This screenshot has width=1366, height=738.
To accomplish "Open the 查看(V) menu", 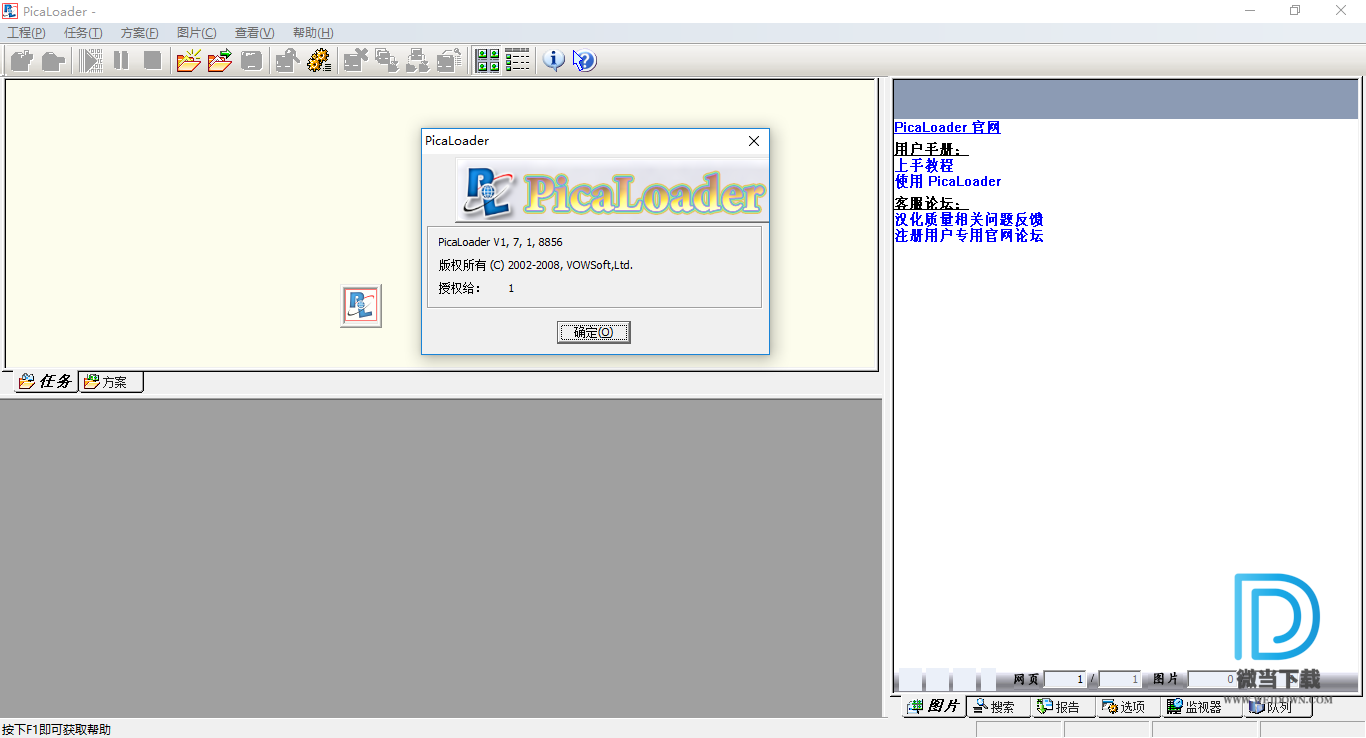I will click(x=254, y=33).
